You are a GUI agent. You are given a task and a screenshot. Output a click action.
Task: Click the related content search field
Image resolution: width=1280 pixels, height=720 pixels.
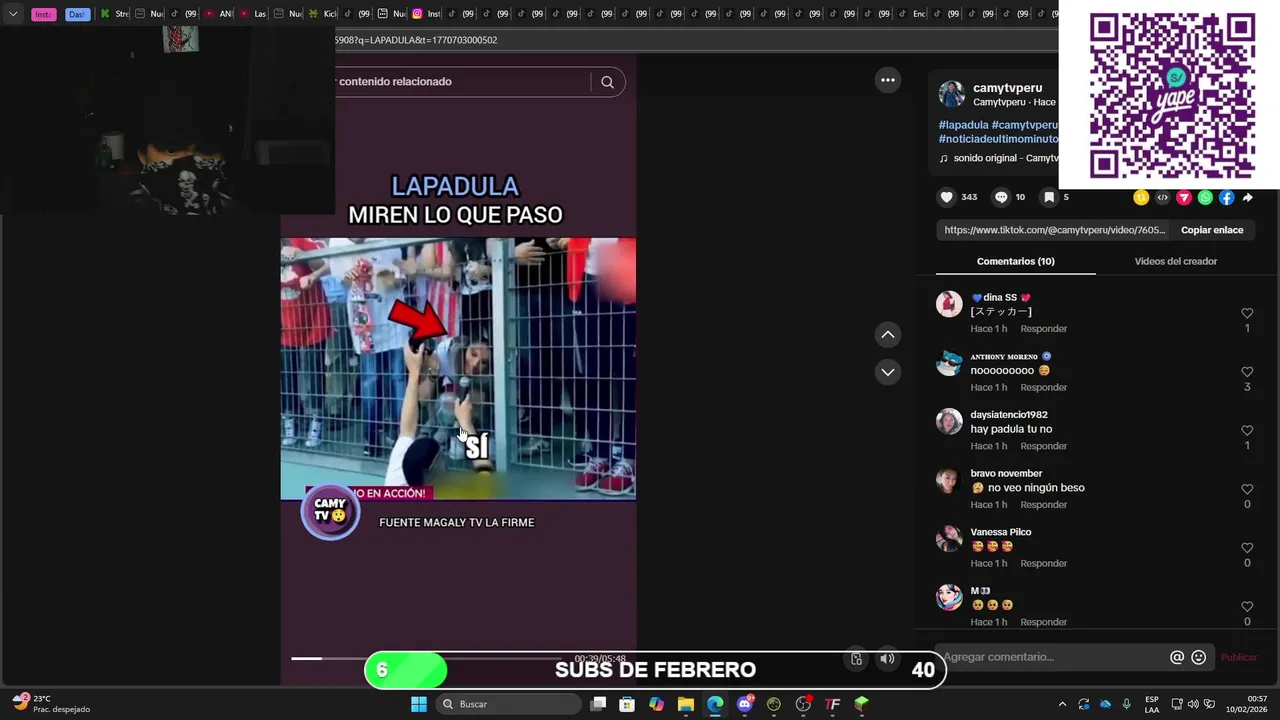click(465, 82)
